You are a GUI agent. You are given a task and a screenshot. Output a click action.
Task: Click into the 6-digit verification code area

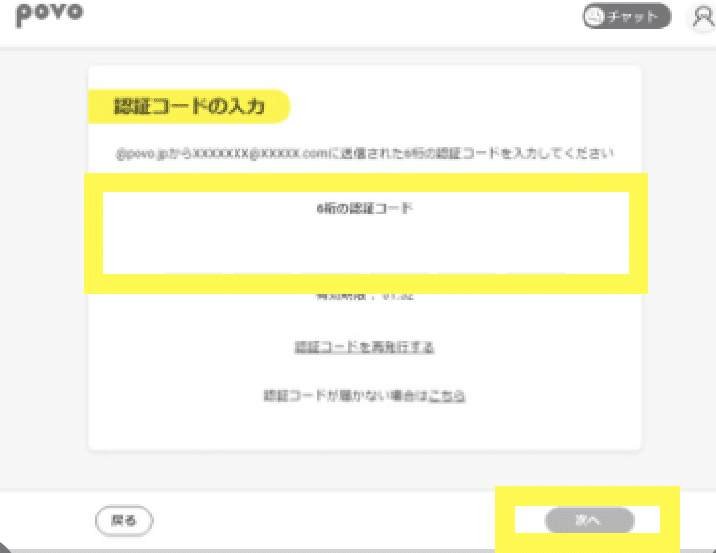click(x=366, y=233)
